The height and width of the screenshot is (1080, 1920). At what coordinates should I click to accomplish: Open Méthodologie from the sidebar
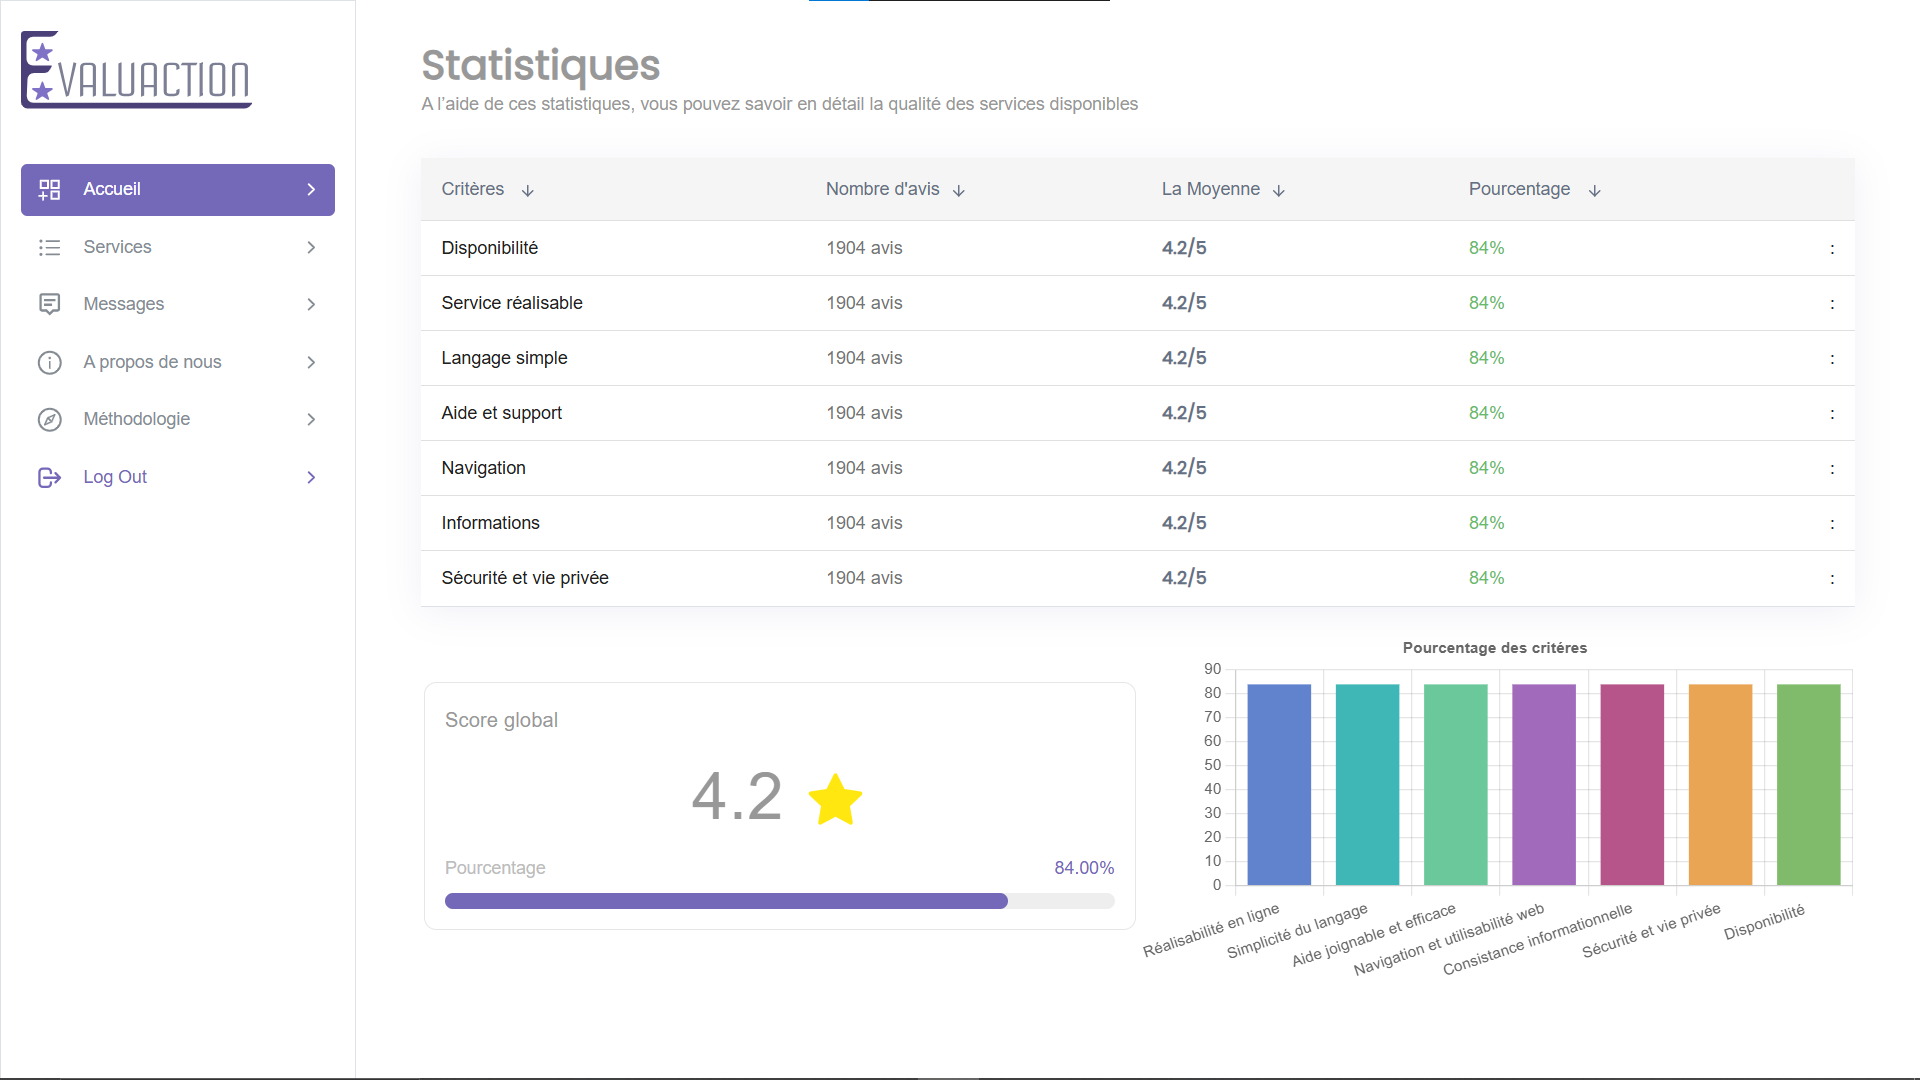136,419
